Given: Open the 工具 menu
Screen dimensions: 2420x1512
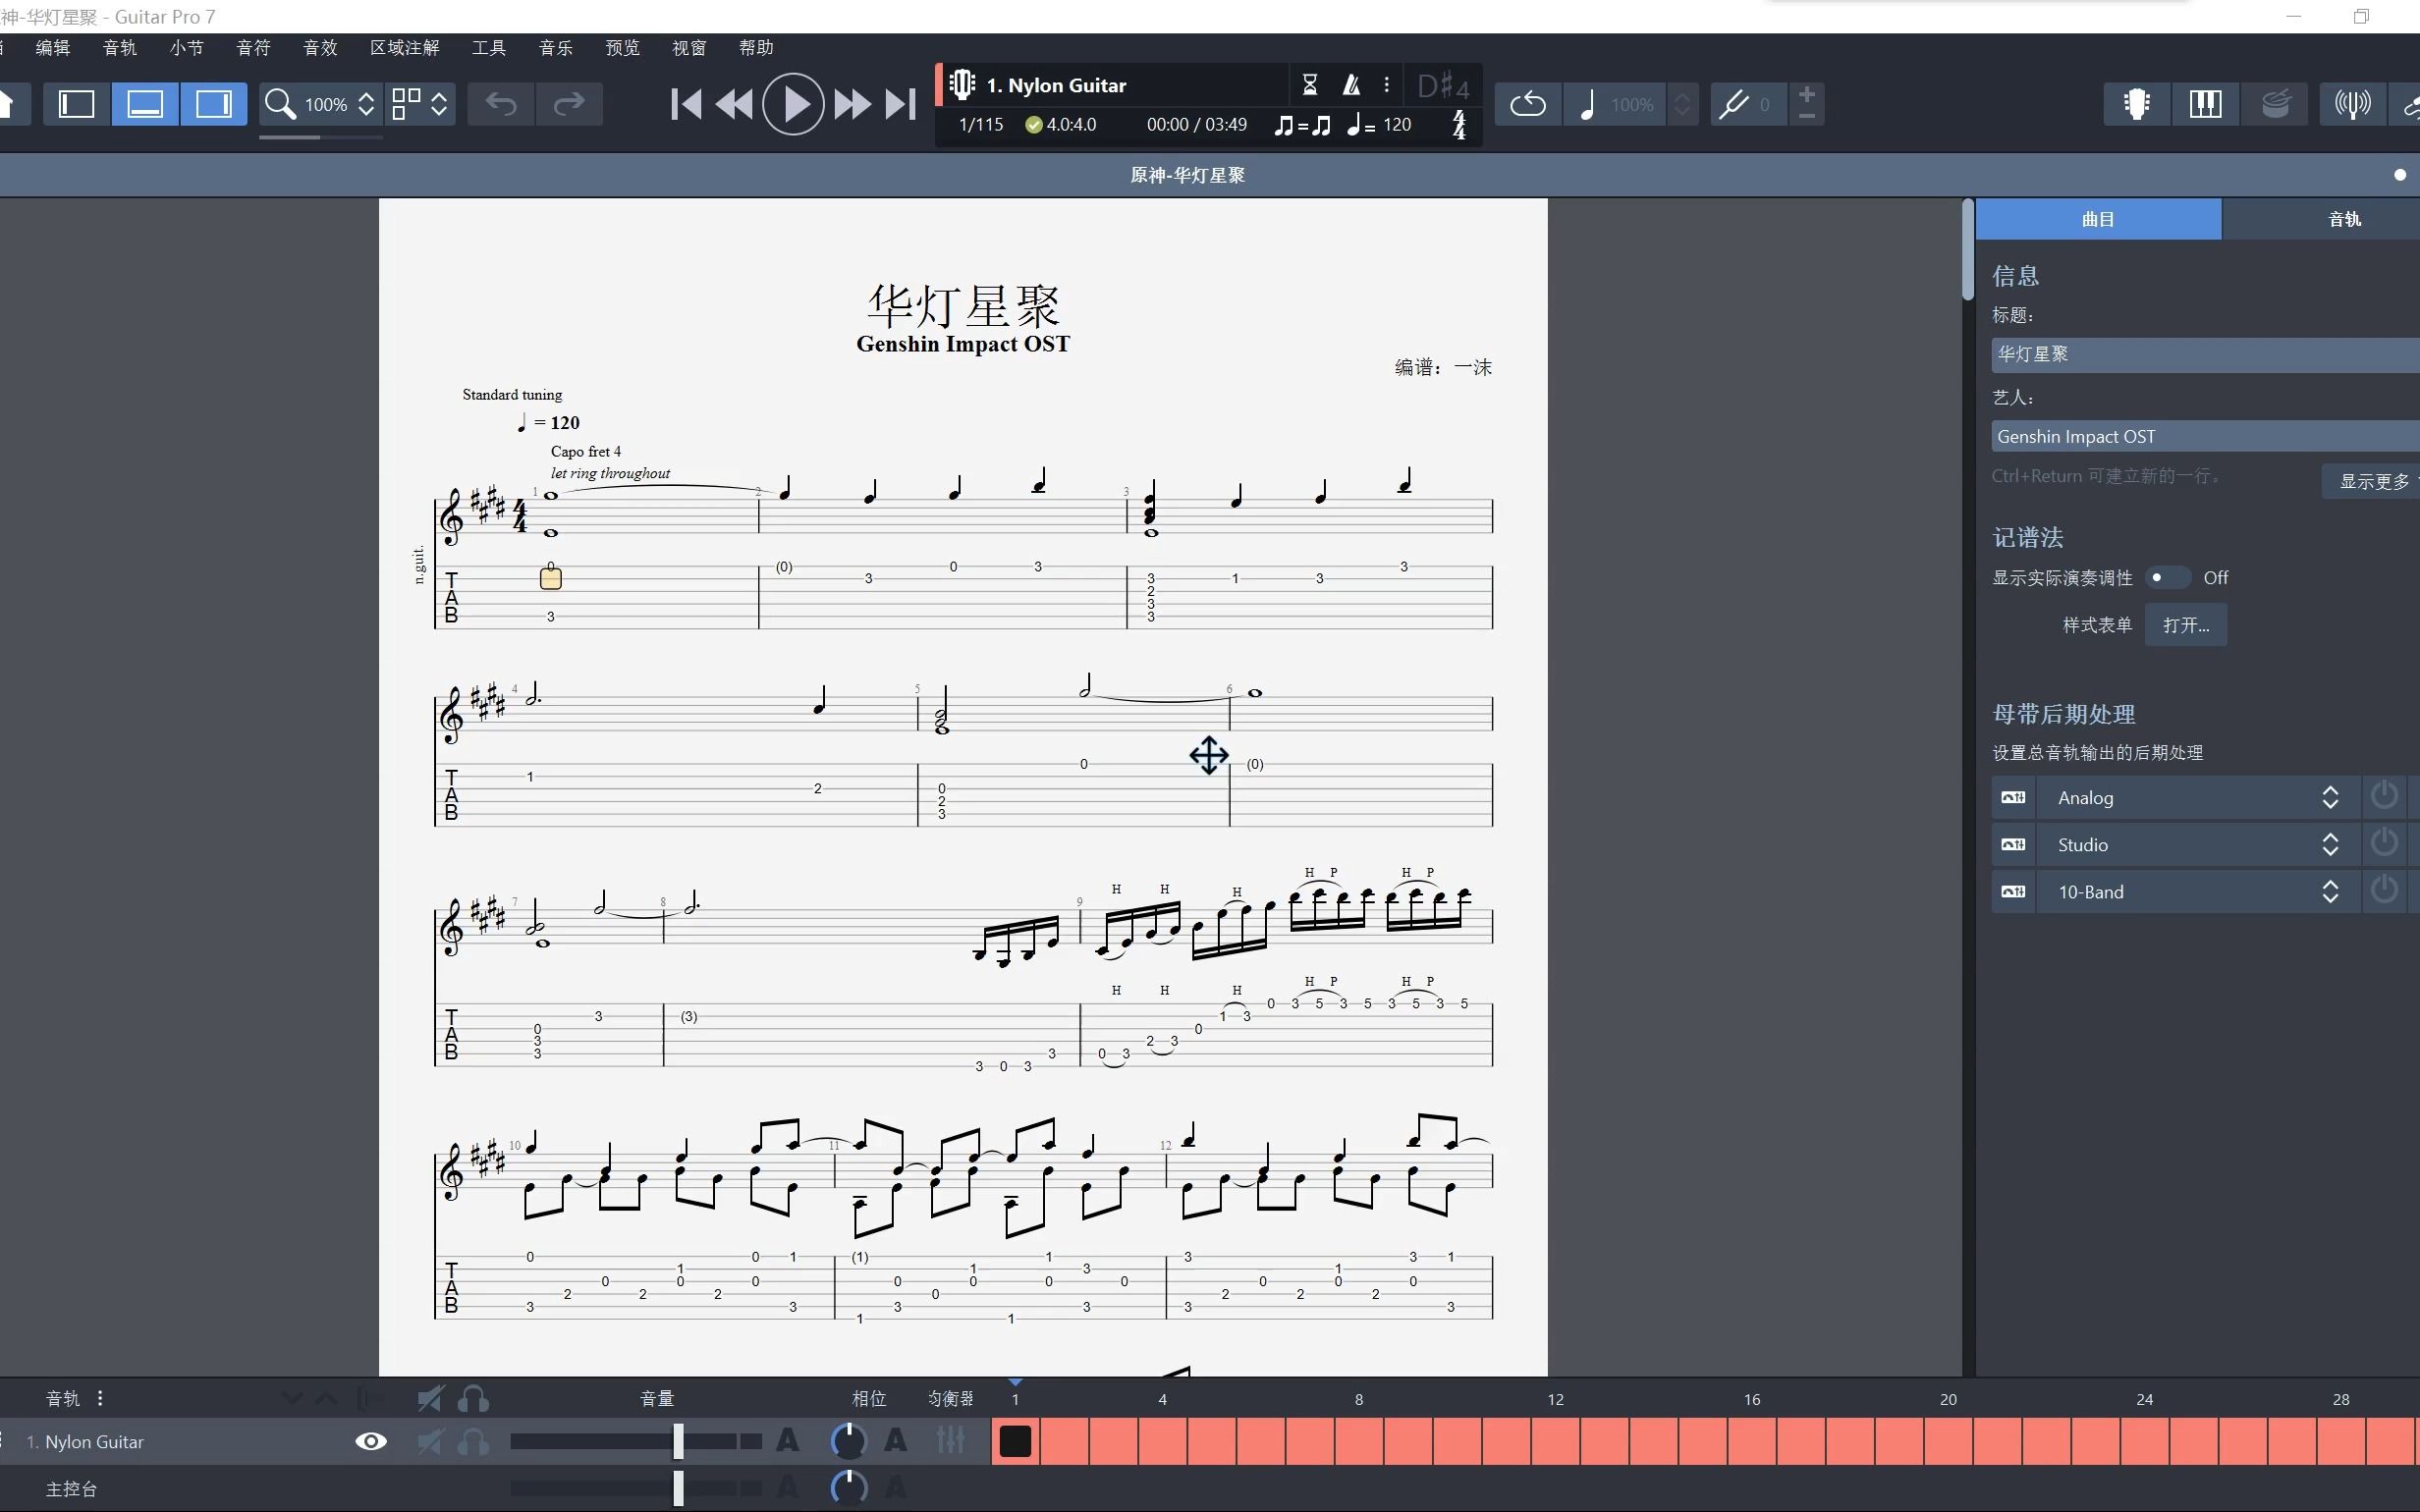Looking at the screenshot, I should 489,48.
